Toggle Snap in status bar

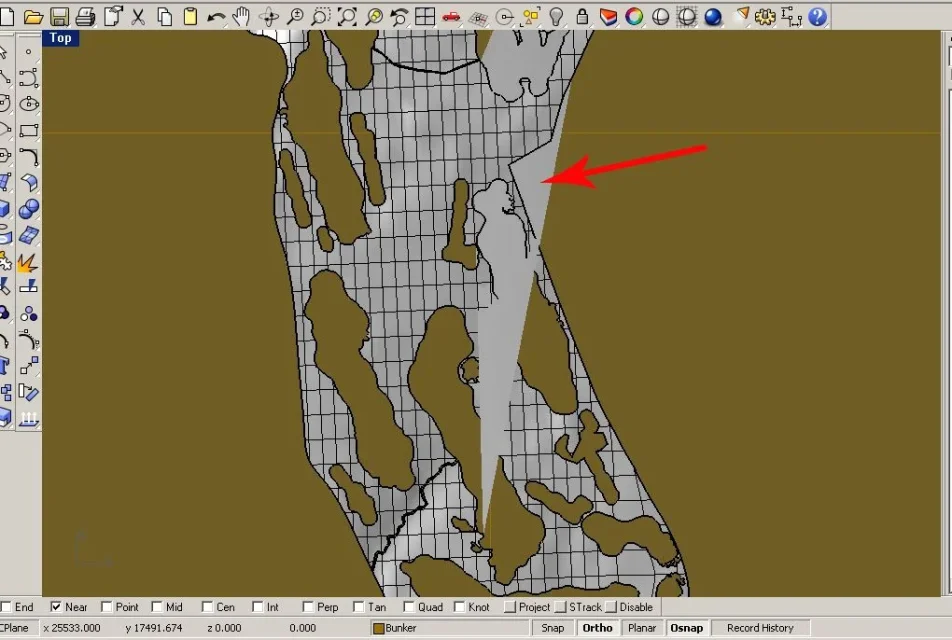(552, 628)
